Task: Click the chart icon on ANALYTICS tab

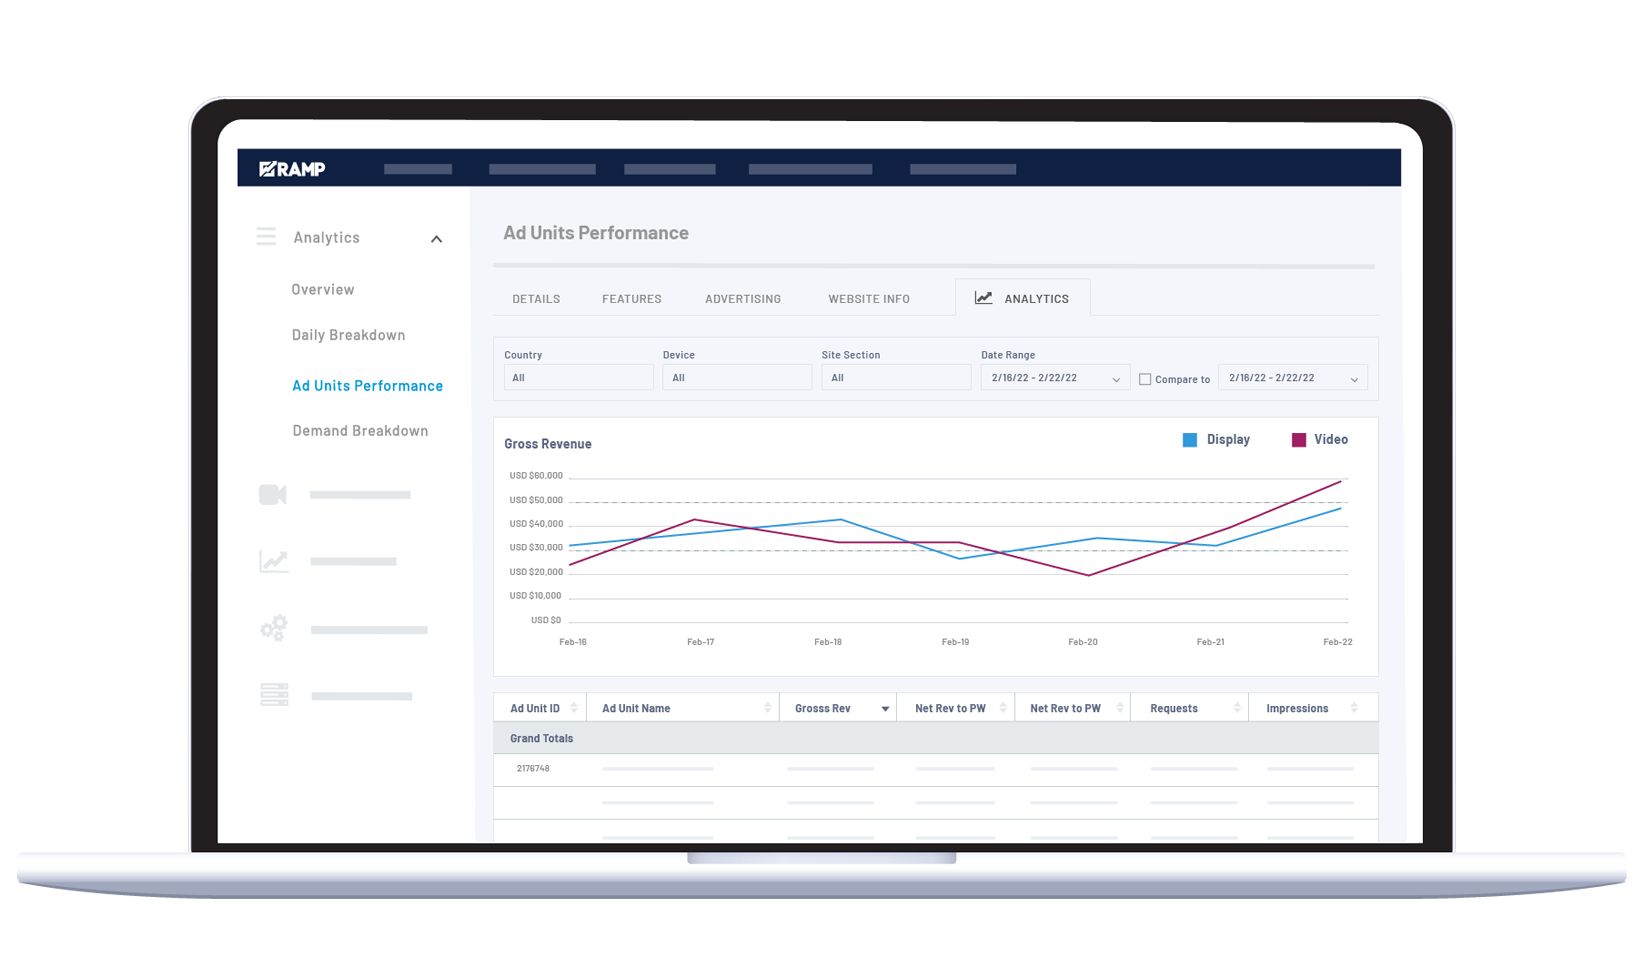Action: pyautogui.click(x=984, y=298)
